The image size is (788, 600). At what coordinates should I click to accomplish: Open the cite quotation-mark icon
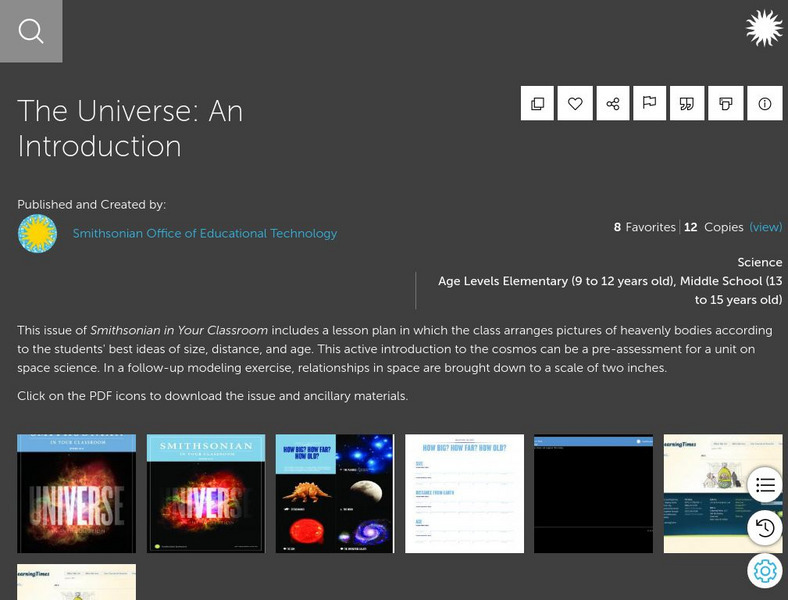point(687,104)
